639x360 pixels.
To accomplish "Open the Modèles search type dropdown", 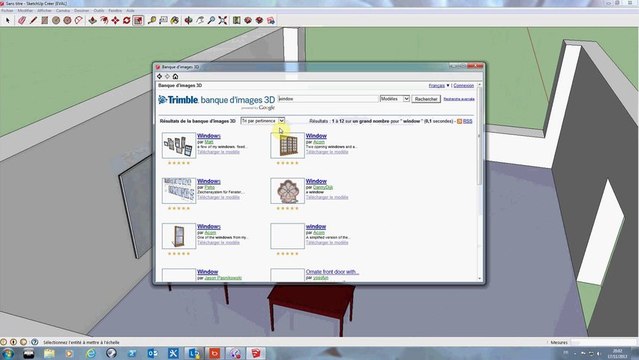I will pos(394,99).
